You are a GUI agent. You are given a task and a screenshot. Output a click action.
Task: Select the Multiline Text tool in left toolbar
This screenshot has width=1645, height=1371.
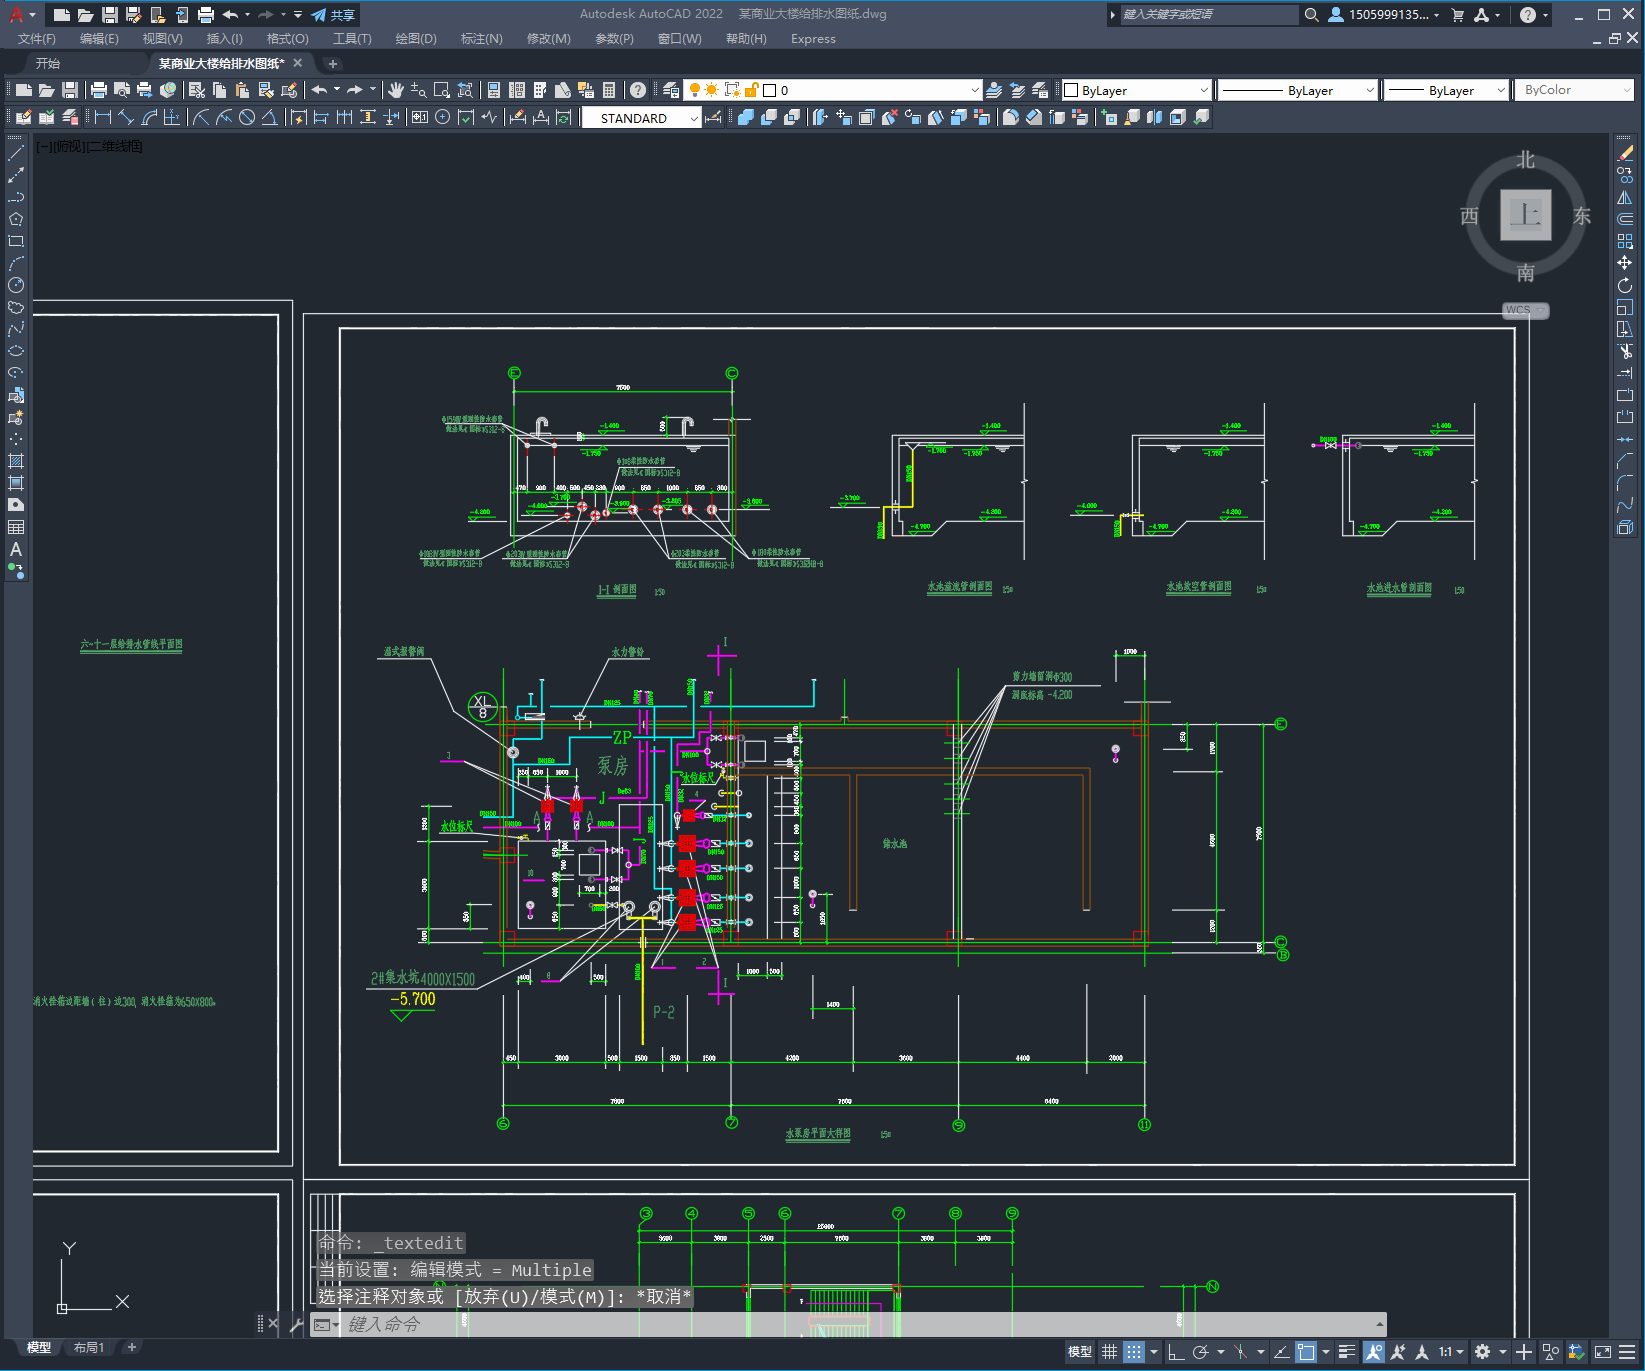(16, 549)
